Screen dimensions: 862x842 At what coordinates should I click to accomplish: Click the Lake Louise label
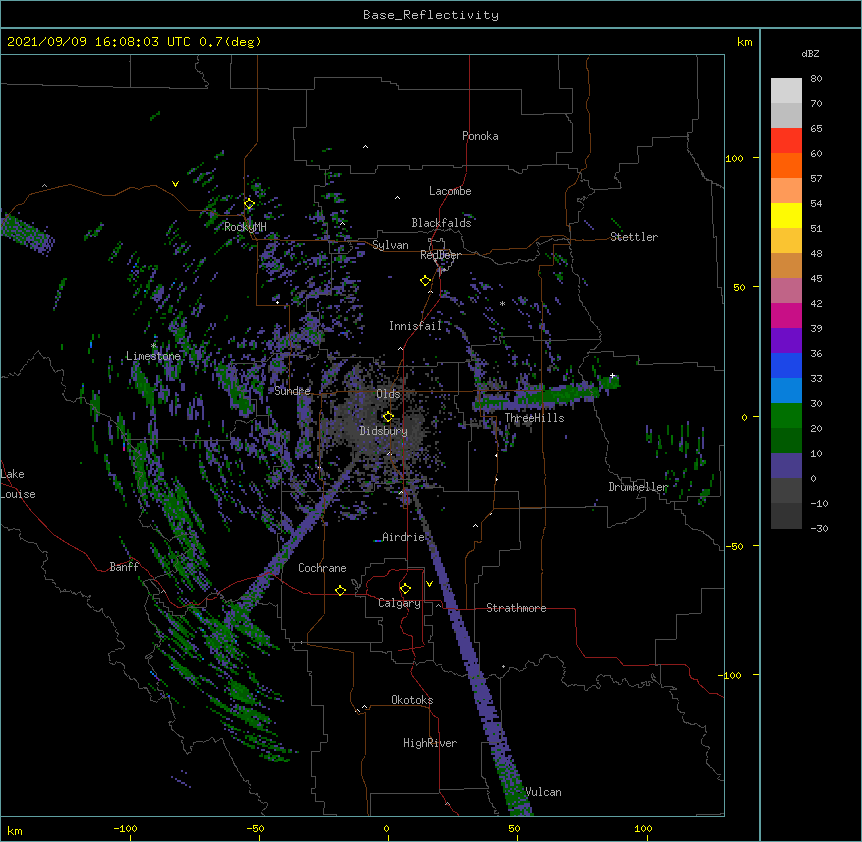pyautogui.click(x=18, y=484)
